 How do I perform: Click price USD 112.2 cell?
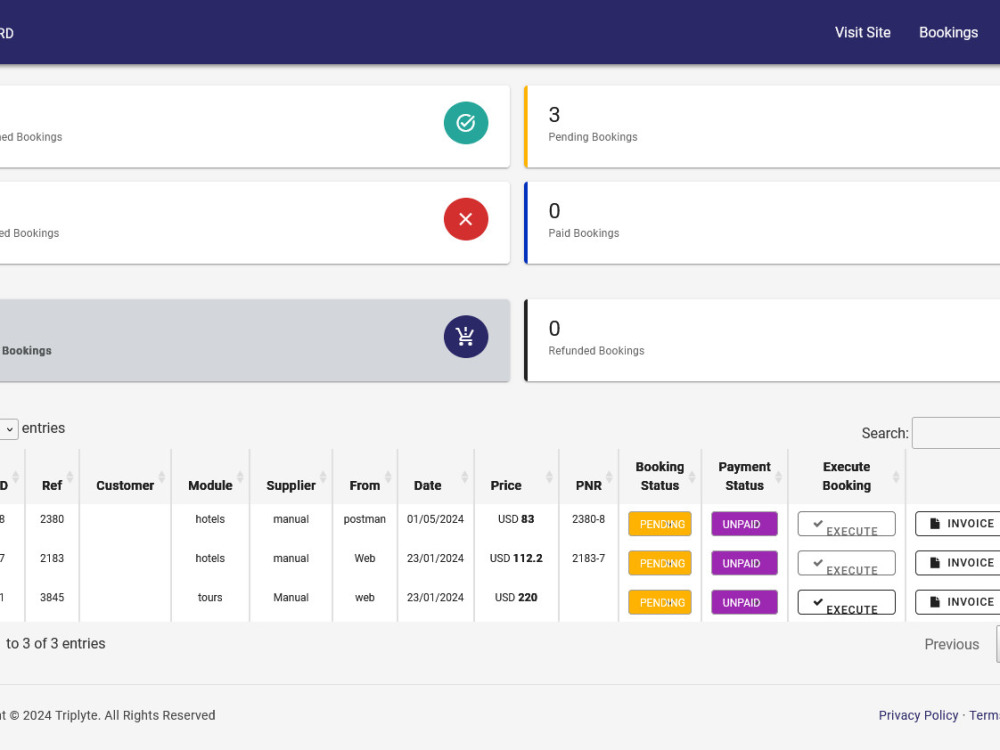click(516, 558)
